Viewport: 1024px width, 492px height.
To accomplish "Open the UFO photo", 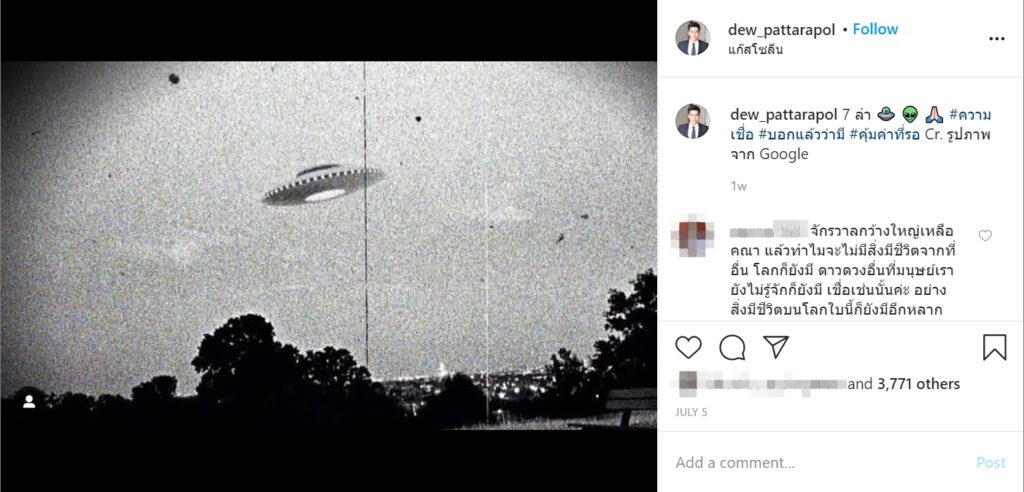I will point(328,246).
